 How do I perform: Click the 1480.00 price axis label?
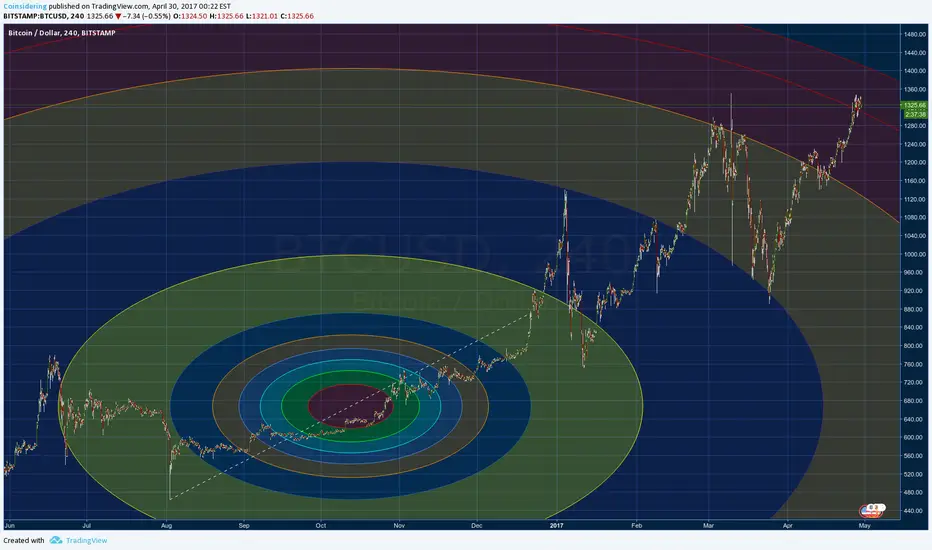point(915,34)
